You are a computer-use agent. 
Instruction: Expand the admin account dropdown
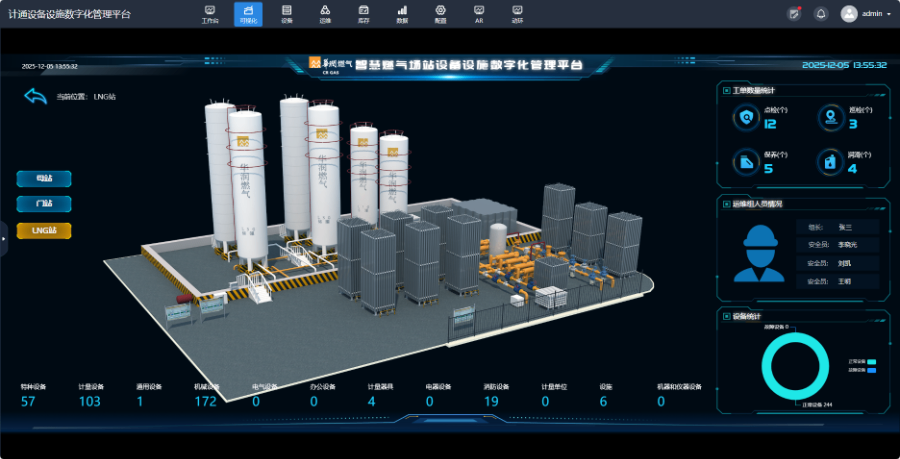pyautogui.click(x=888, y=15)
